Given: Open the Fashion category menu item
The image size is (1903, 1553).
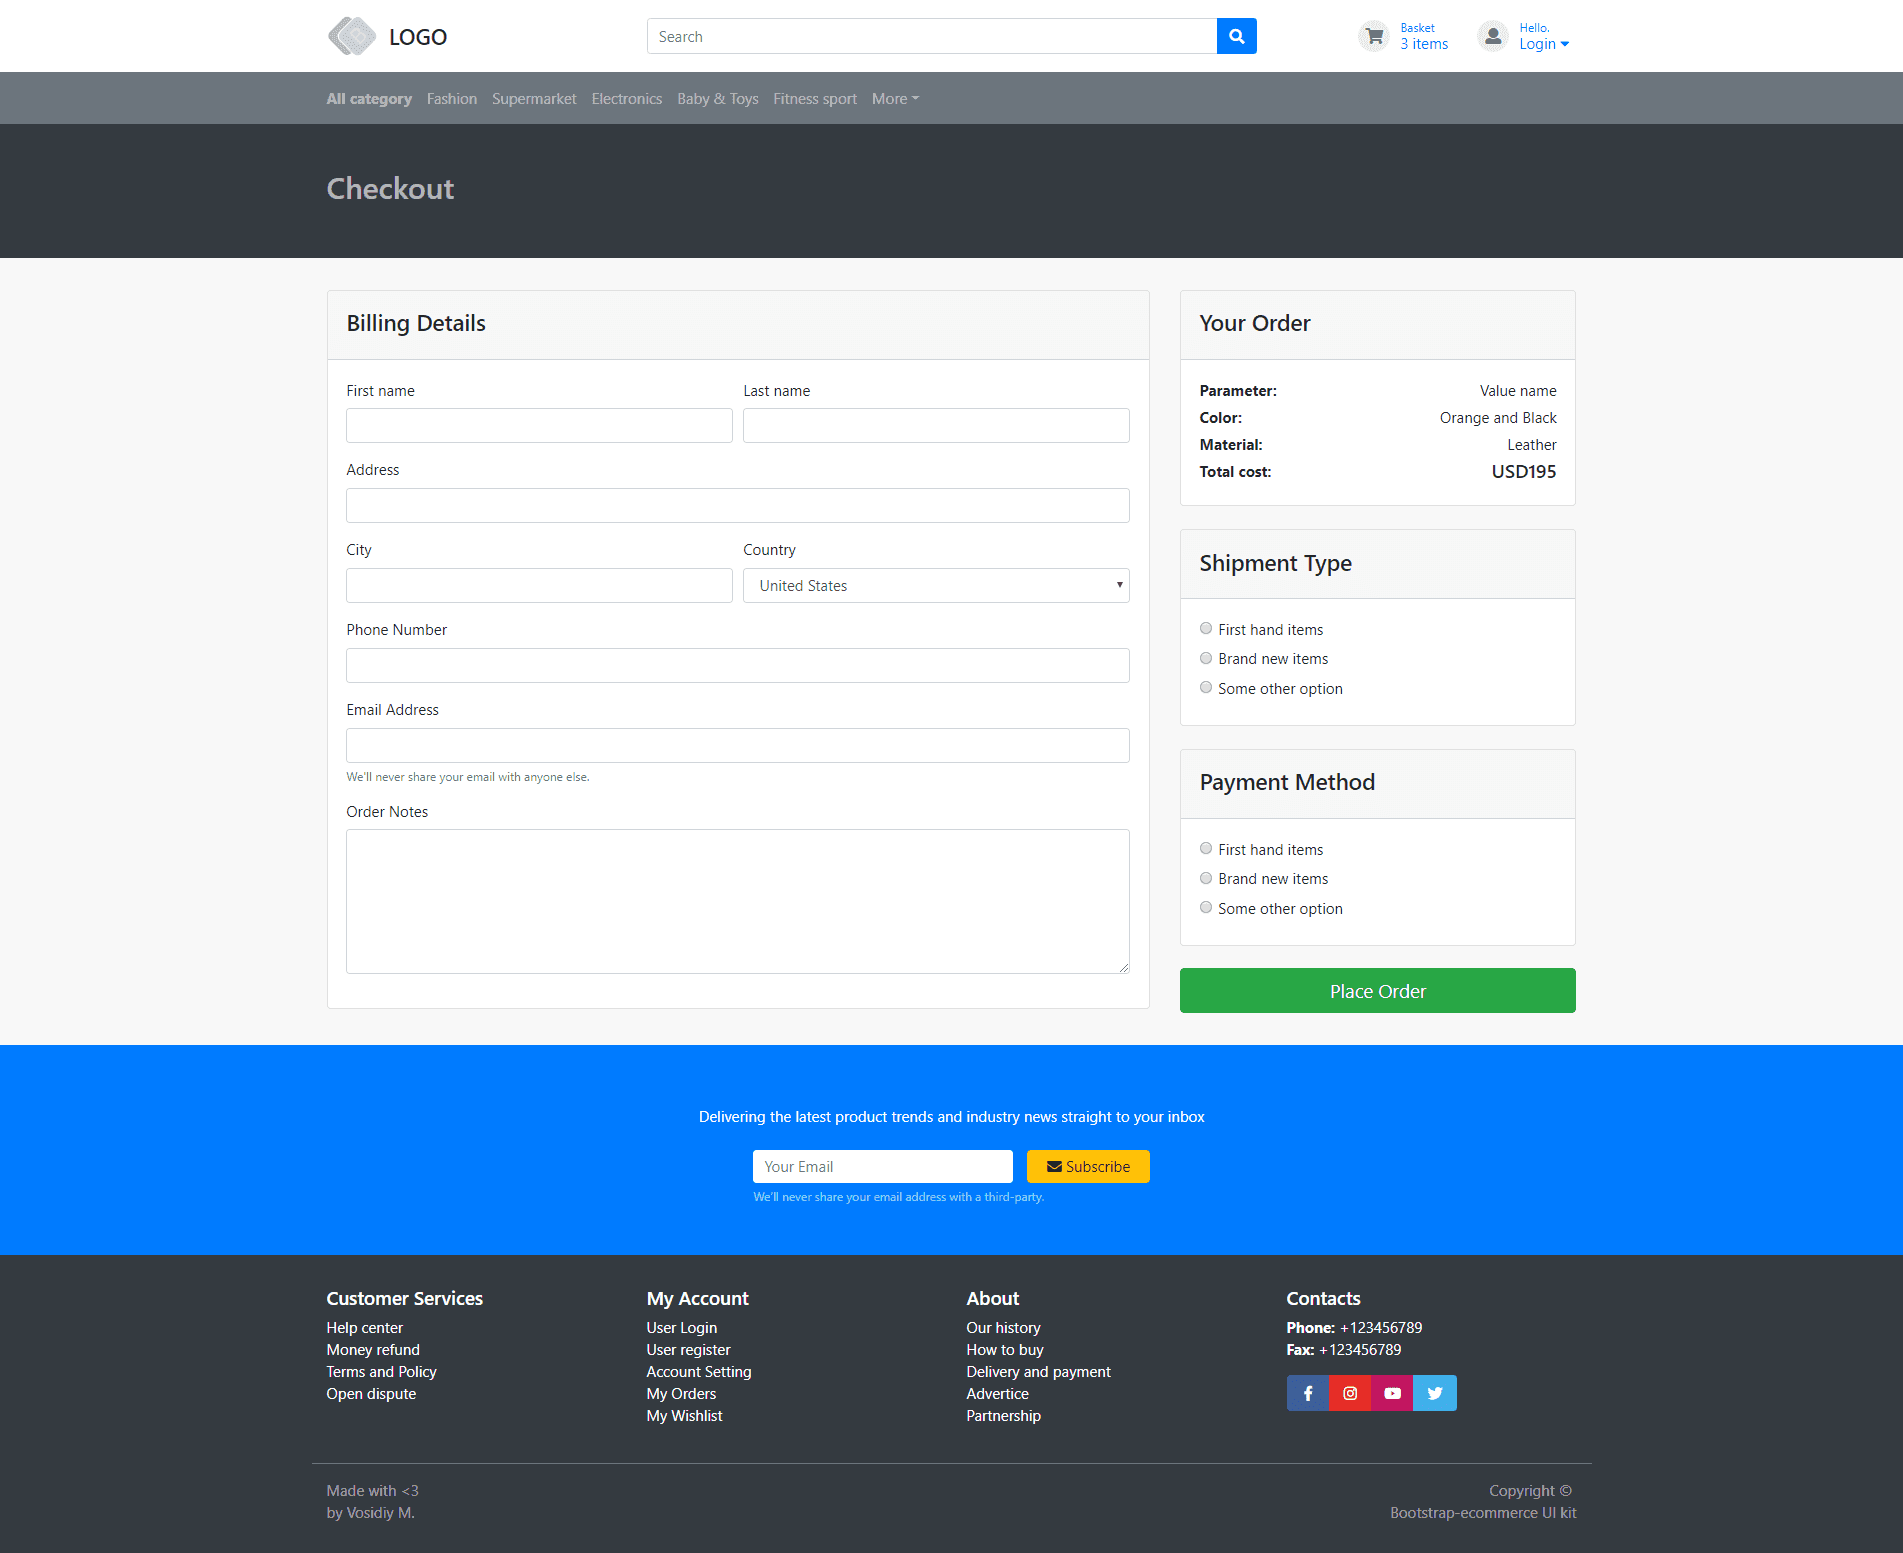Looking at the screenshot, I should pyautogui.click(x=451, y=99).
